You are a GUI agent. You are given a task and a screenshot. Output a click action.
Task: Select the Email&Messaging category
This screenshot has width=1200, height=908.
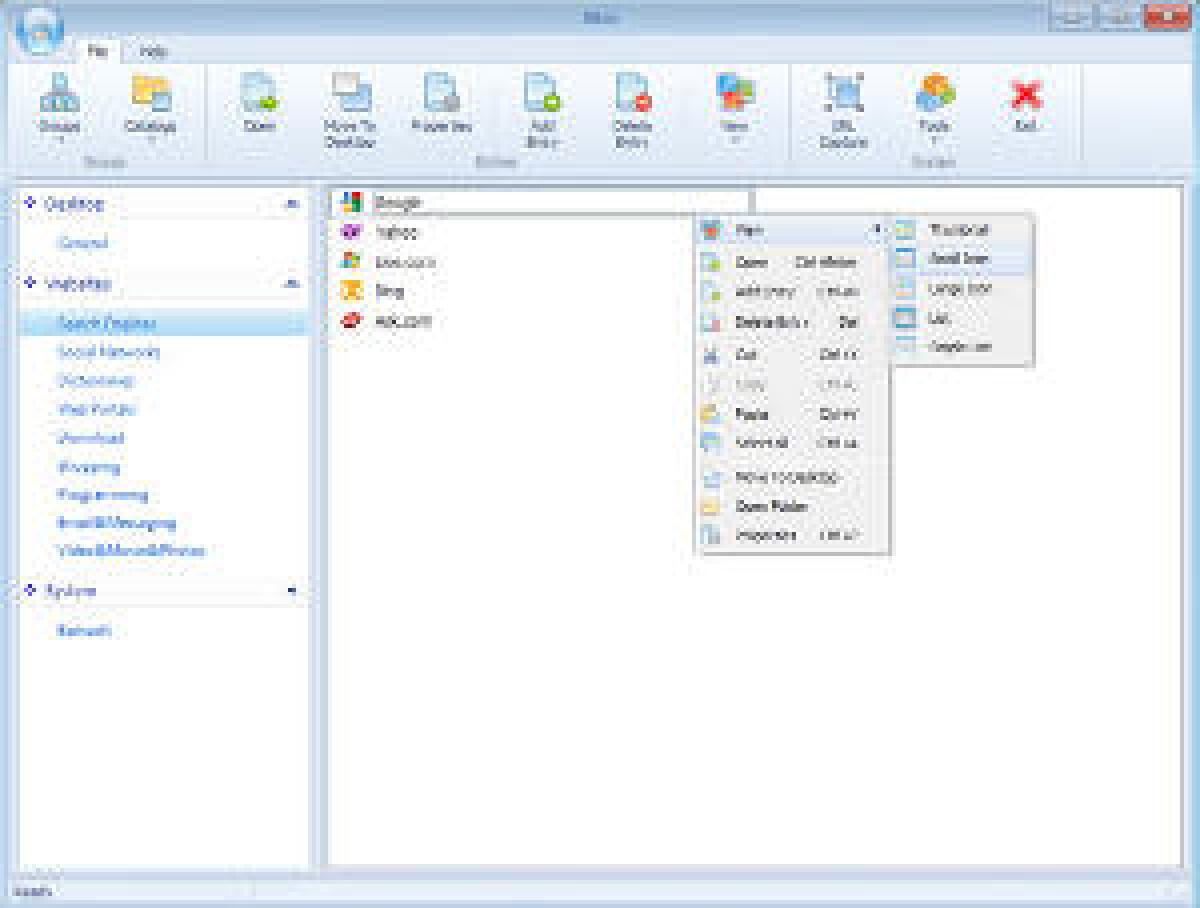[x=117, y=523]
